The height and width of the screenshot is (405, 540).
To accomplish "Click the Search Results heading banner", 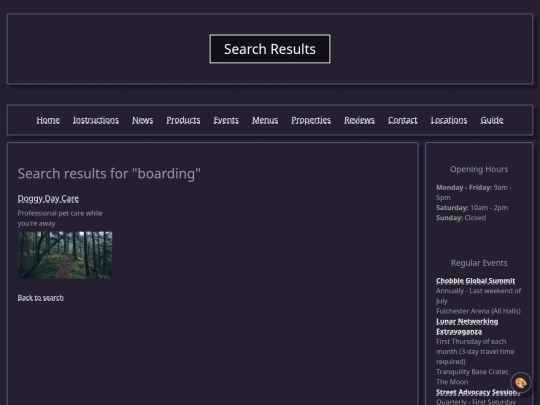I will coord(270,49).
